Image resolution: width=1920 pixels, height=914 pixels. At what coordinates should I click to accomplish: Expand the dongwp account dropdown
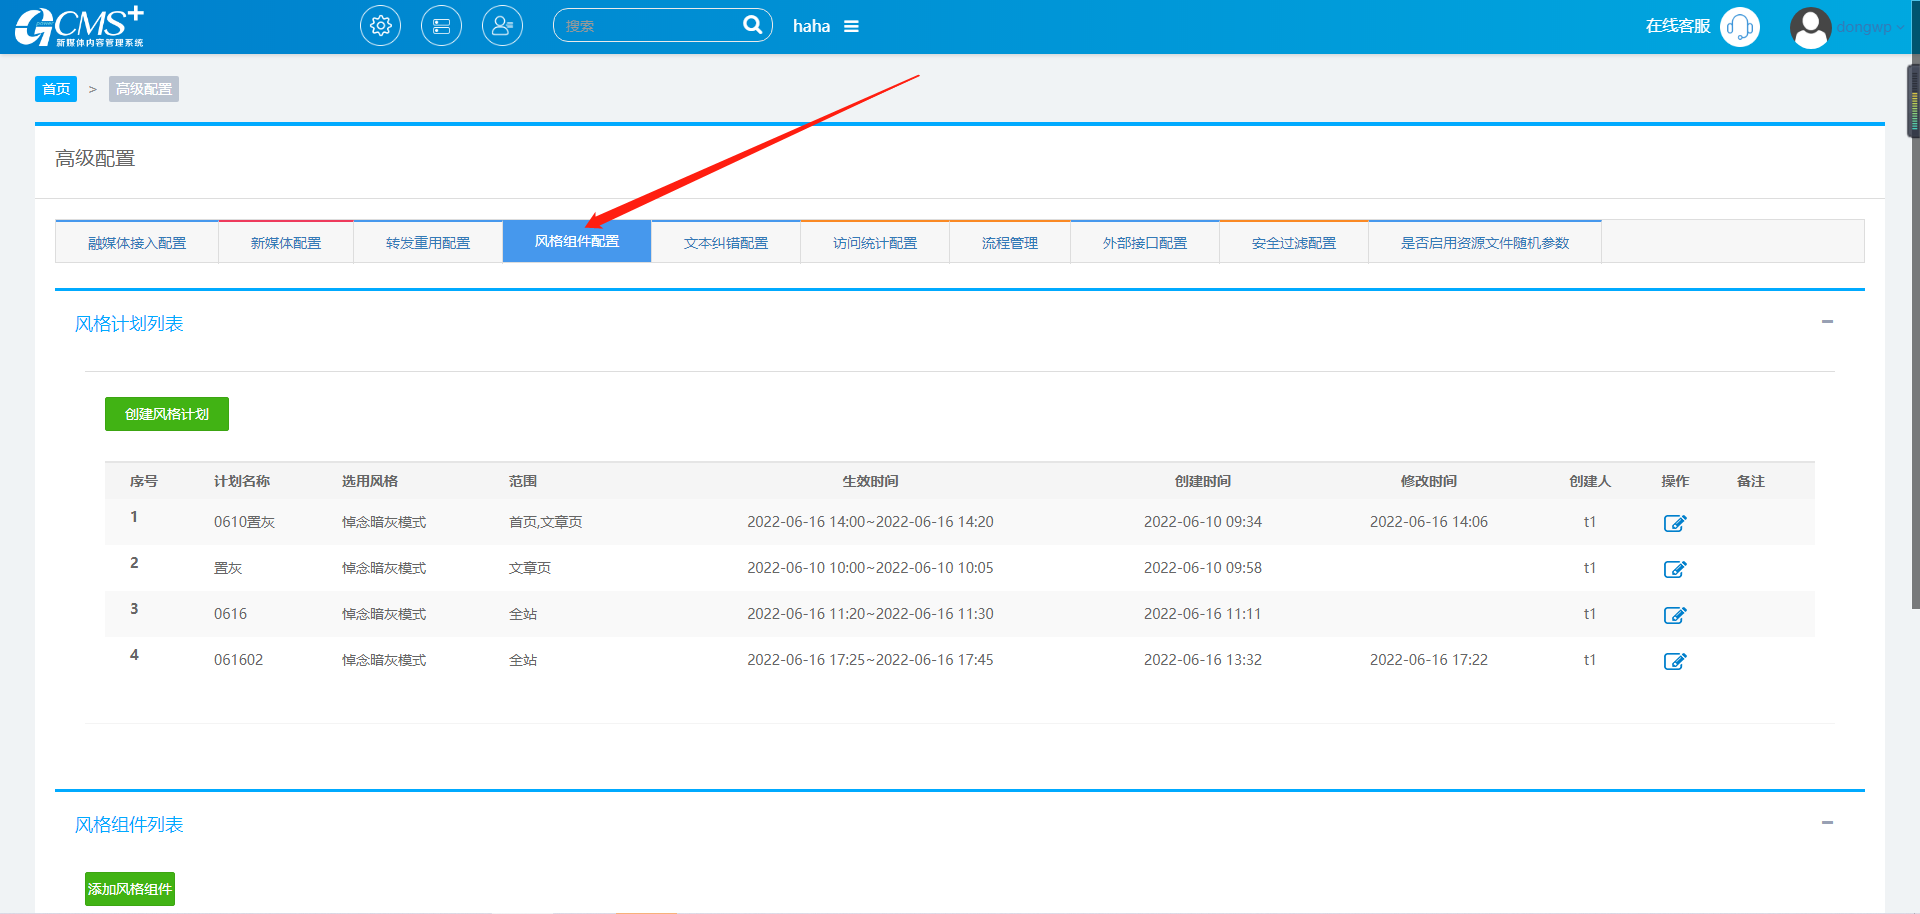(1870, 27)
